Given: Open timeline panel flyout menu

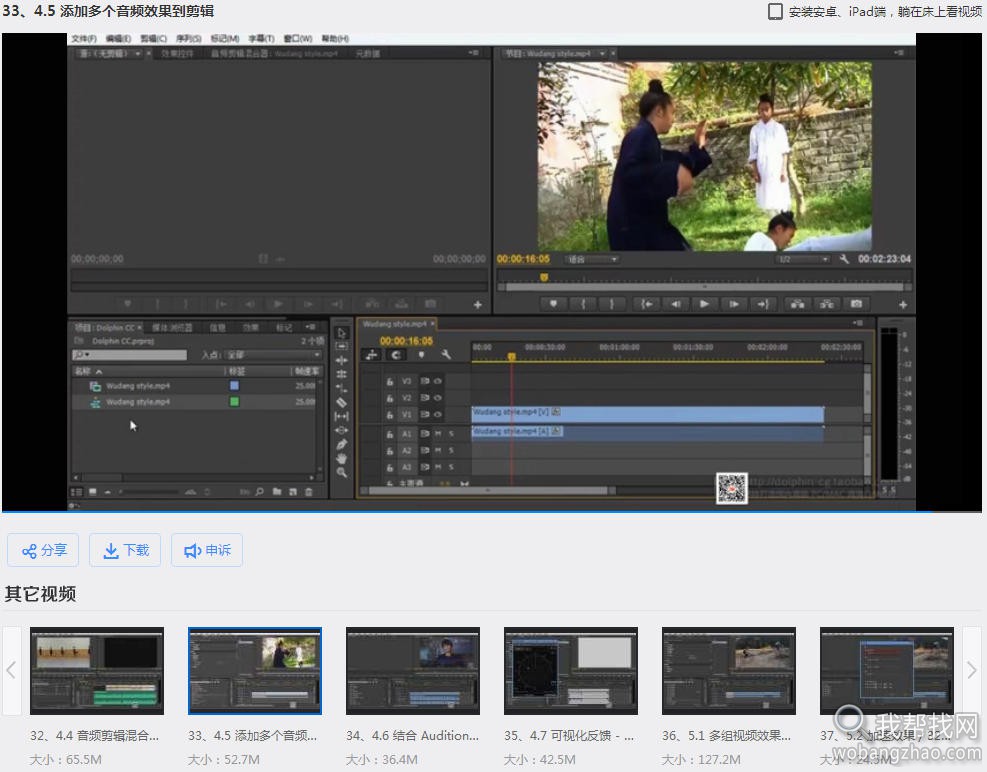Looking at the screenshot, I should [x=858, y=323].
